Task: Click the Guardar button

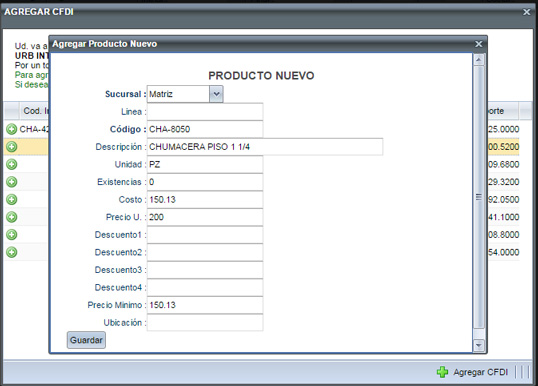Action: [x=86, y=340]
